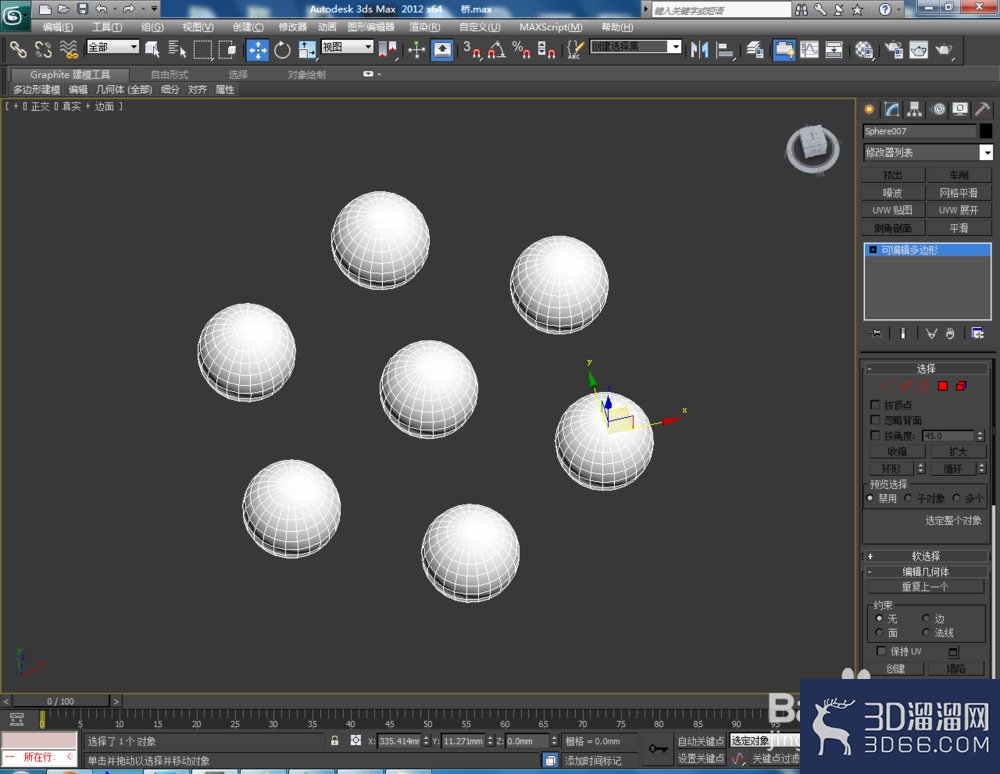Open the Curve Editor icon
This screenshot has height=774, width=1000.
[809, 49]
